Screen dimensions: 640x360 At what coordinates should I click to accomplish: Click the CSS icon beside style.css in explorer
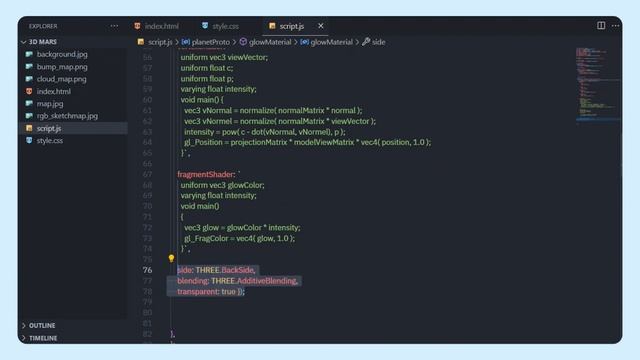[29, 140]
